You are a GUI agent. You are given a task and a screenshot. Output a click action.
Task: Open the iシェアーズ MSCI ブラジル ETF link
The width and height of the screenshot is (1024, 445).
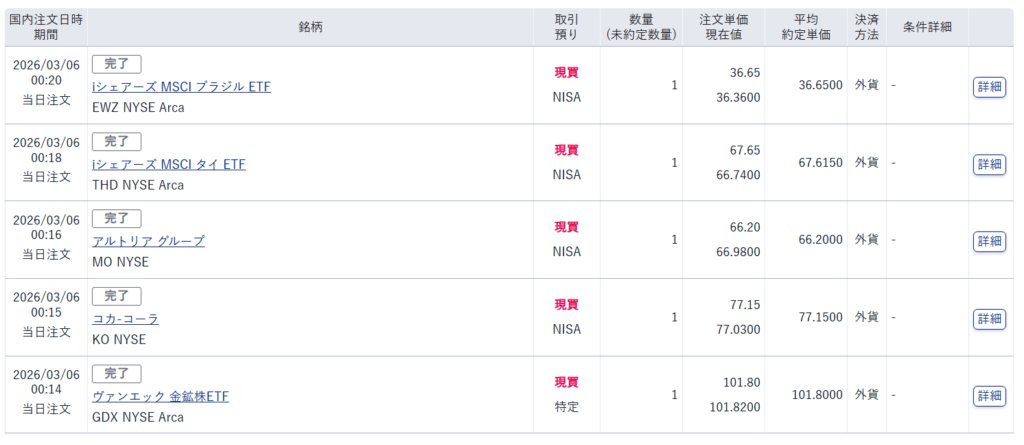(x=181, y=87)
